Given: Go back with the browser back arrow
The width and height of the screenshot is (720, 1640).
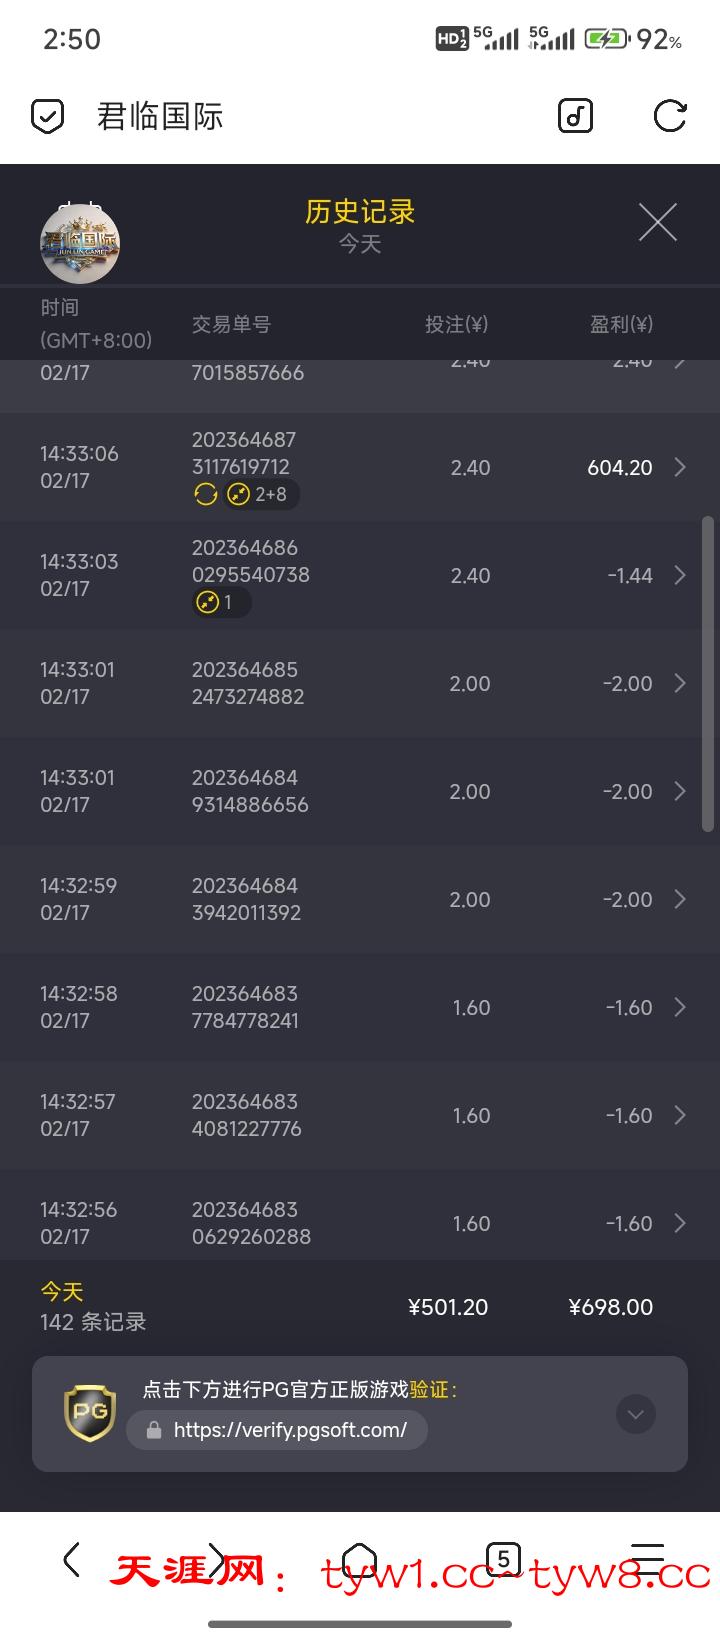Looking at the screenshot, I should point(71,1559).
